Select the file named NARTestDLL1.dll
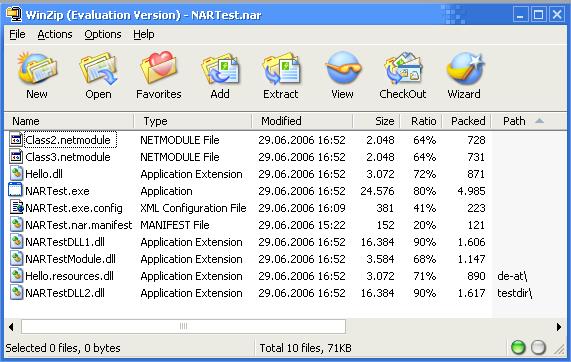This screenshot has width=571, height=362. [x=65, y=242]
